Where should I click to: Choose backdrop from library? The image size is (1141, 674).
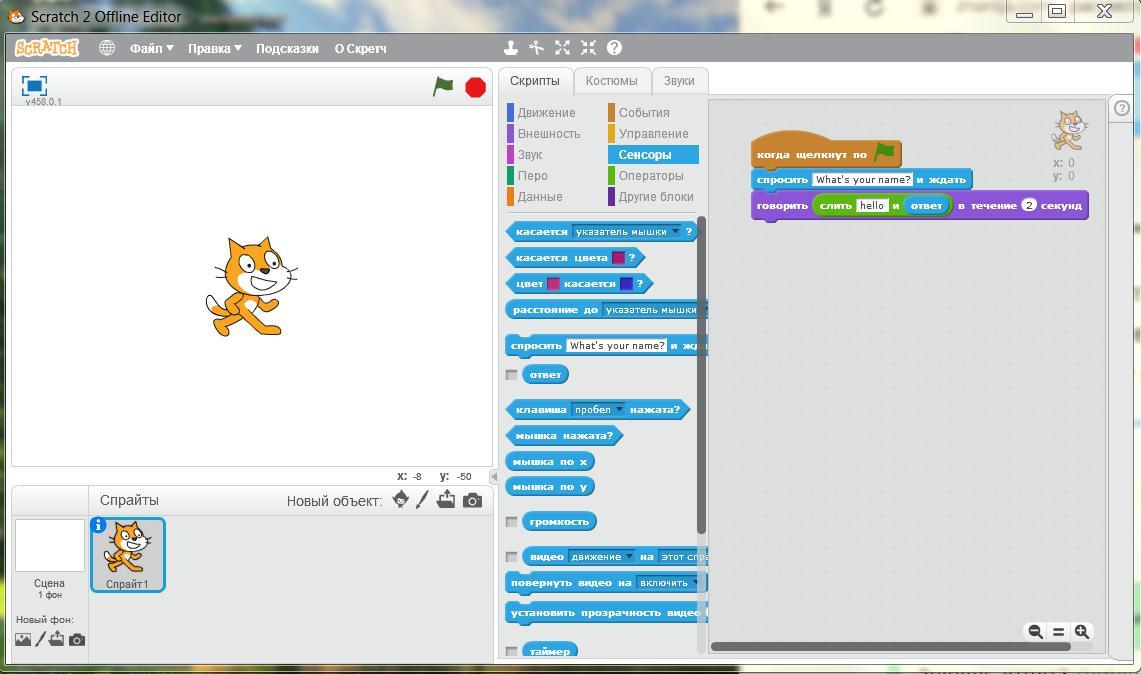click(23, 640)
